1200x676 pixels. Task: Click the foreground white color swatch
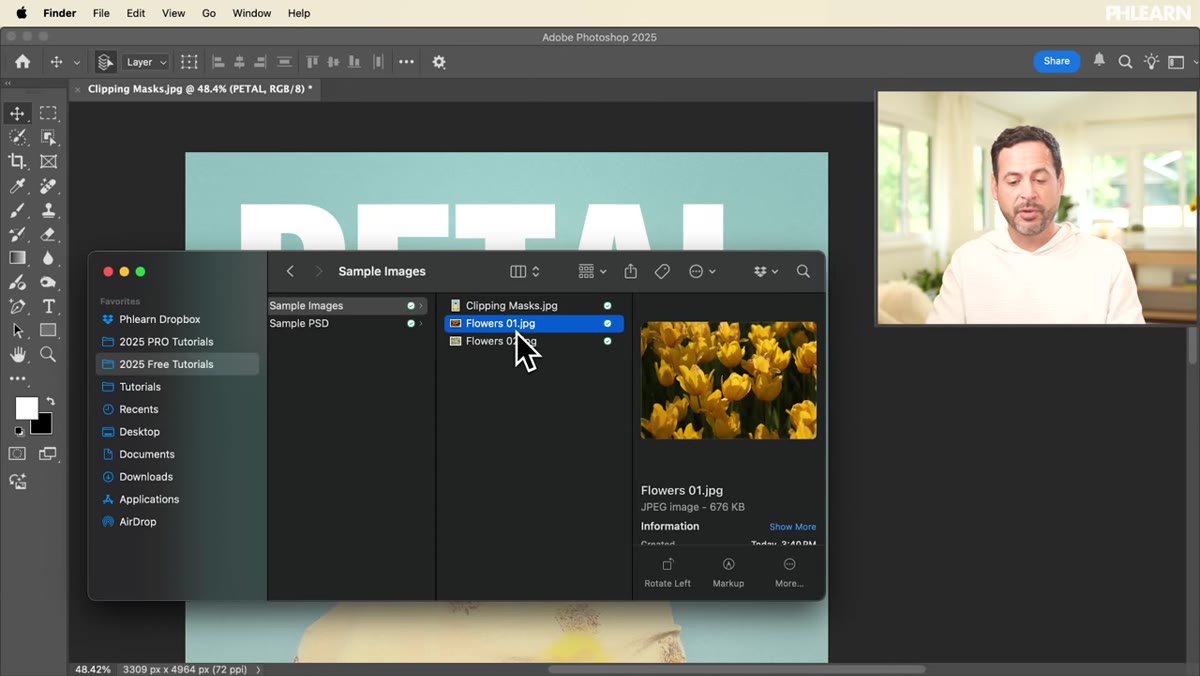tap(26, 408)
